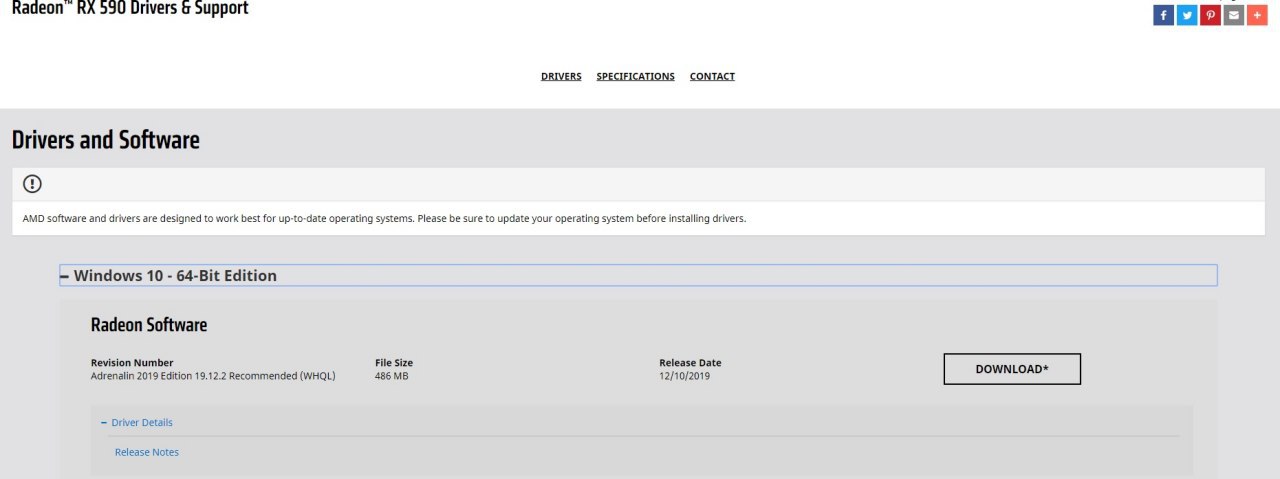
Task: Click the Revision Number label
Action: click(132, 363)
